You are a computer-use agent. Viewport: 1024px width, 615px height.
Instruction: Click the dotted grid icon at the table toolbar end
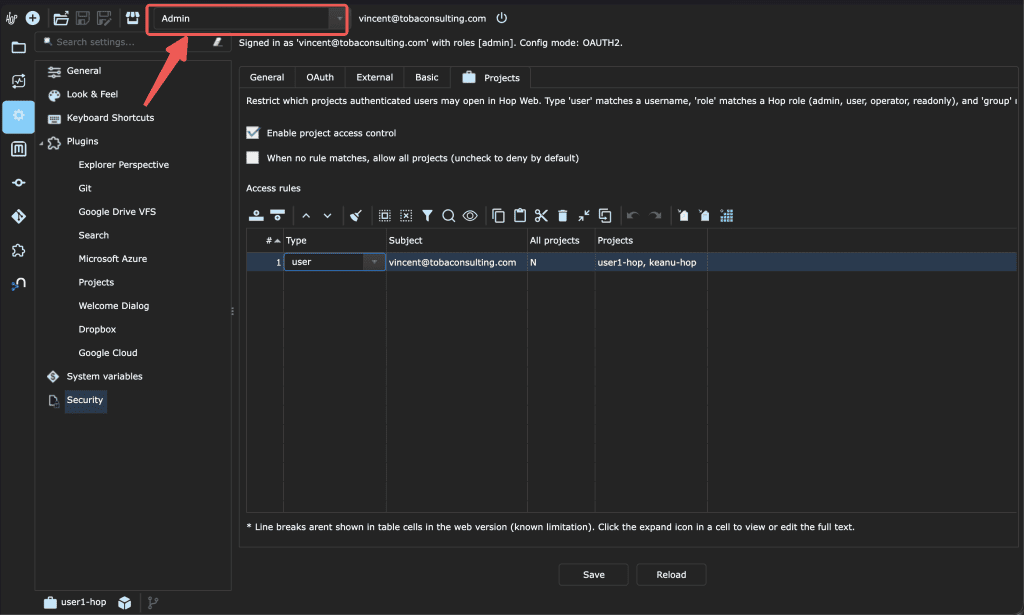click(x=726, y=215)
